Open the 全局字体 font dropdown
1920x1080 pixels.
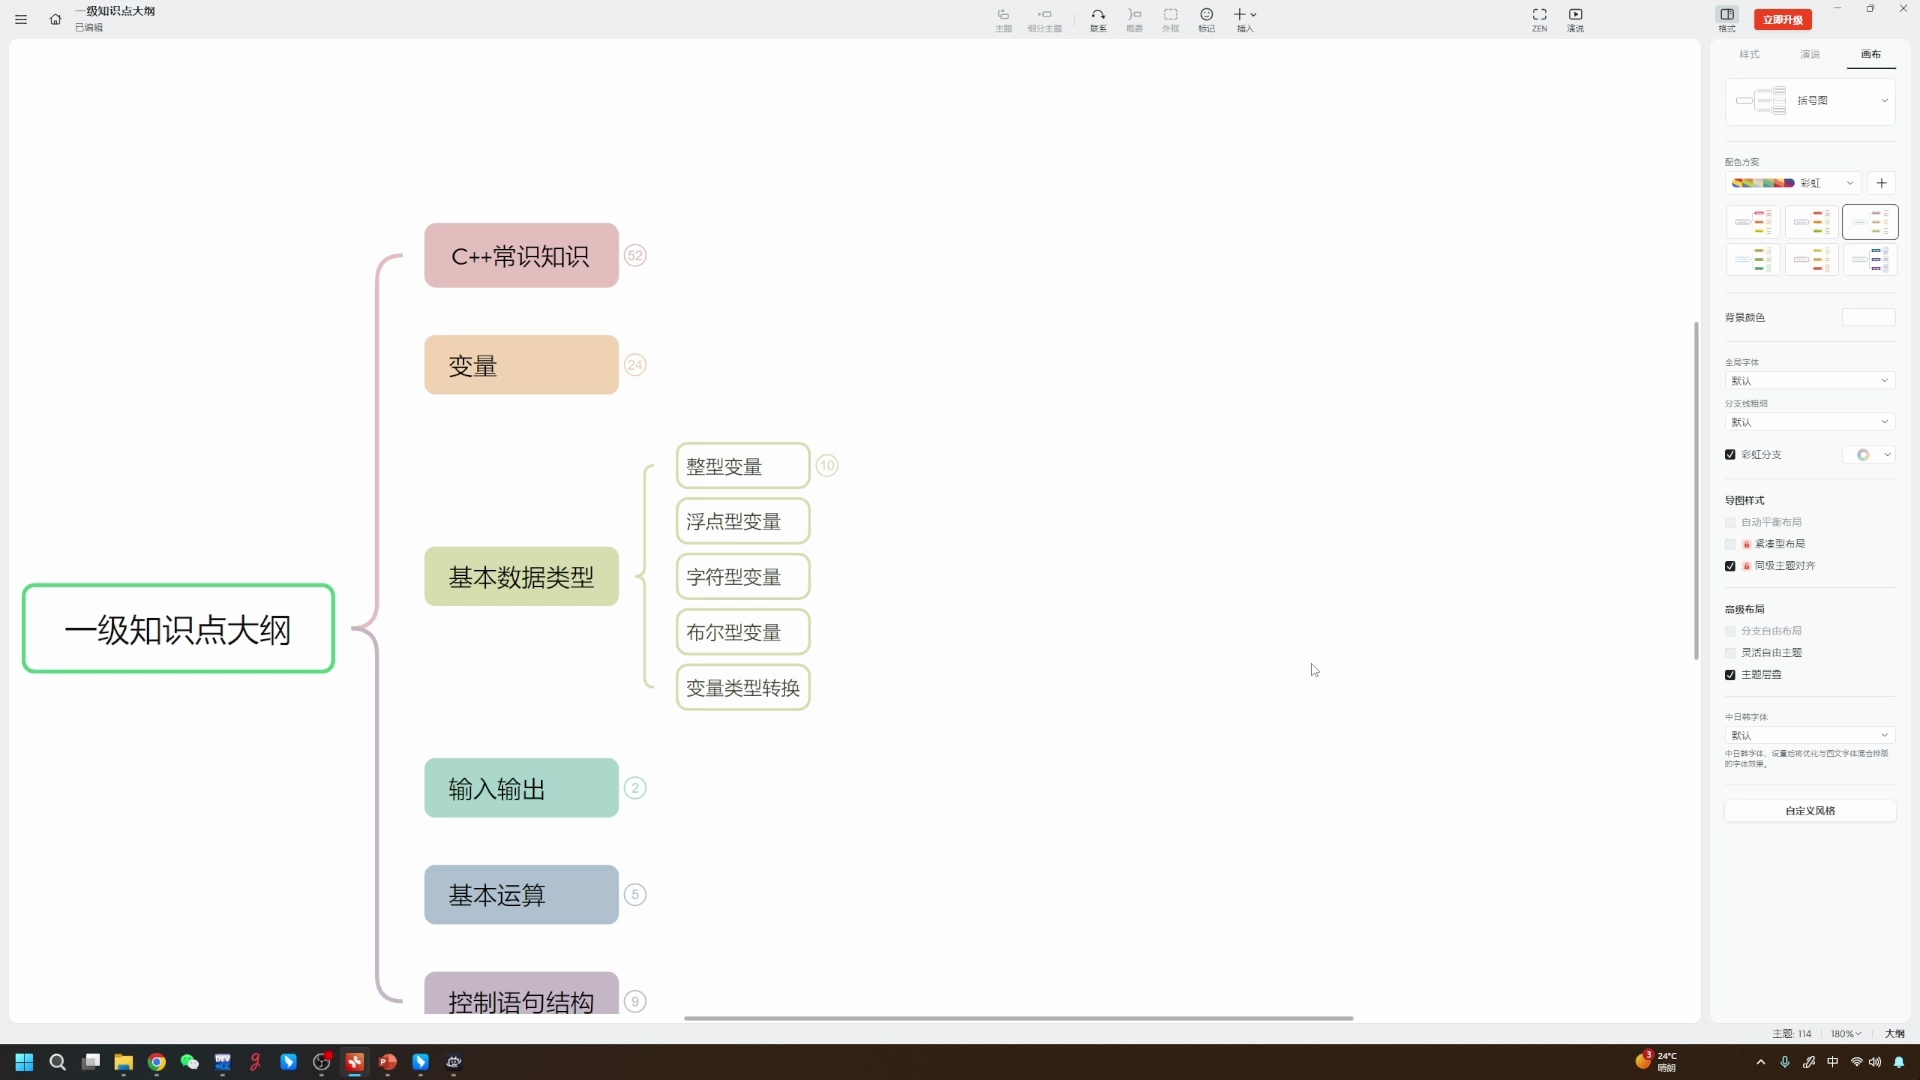click(x=1809, y=381)
